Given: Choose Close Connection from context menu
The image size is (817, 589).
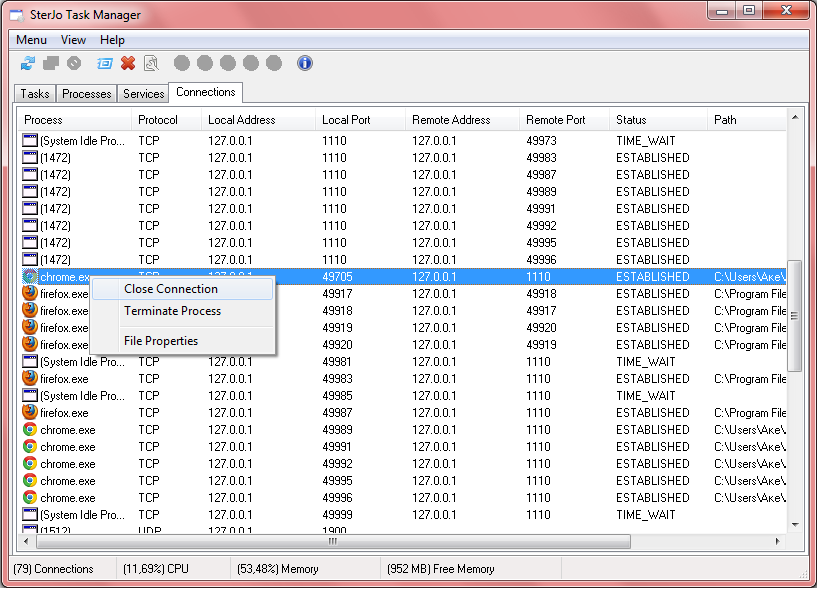Looking at the screenshot, I should (x=171, y=289).
